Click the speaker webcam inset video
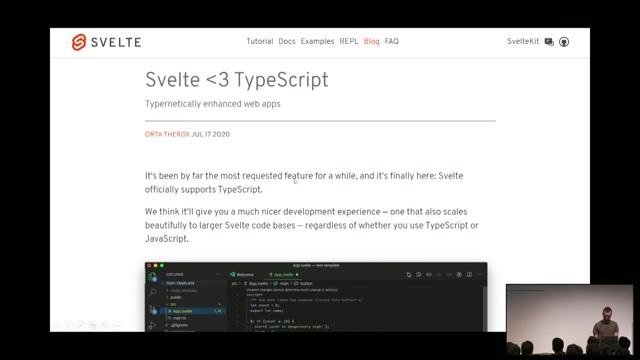 569,319
